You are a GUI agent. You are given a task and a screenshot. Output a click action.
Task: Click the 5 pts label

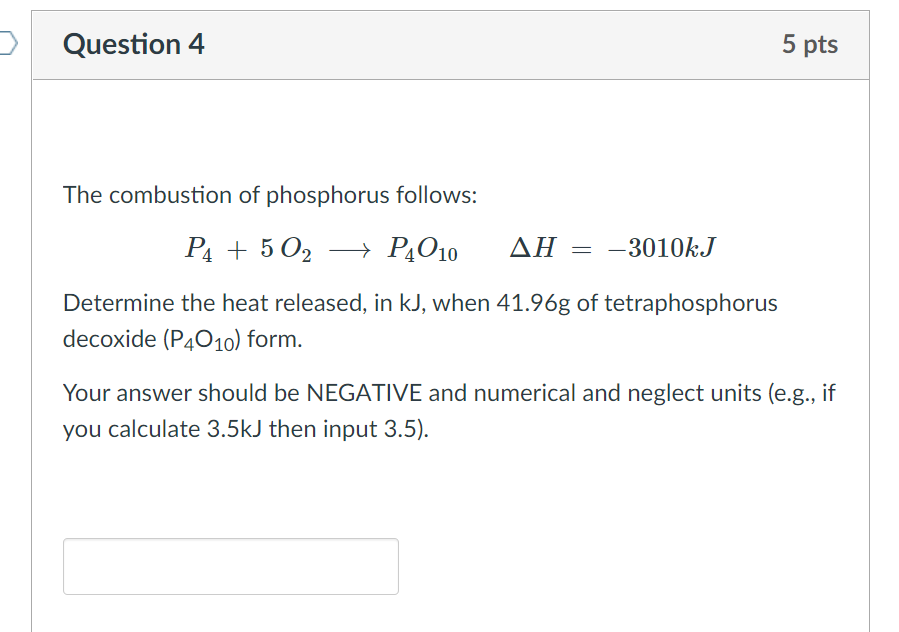pyautogui.click(x=812, y=44)
